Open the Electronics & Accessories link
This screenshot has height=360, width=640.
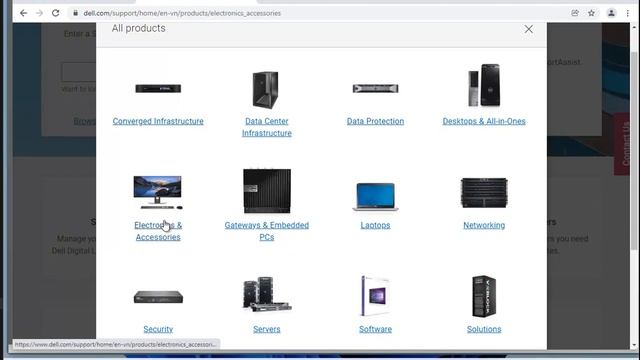(158, 231)
